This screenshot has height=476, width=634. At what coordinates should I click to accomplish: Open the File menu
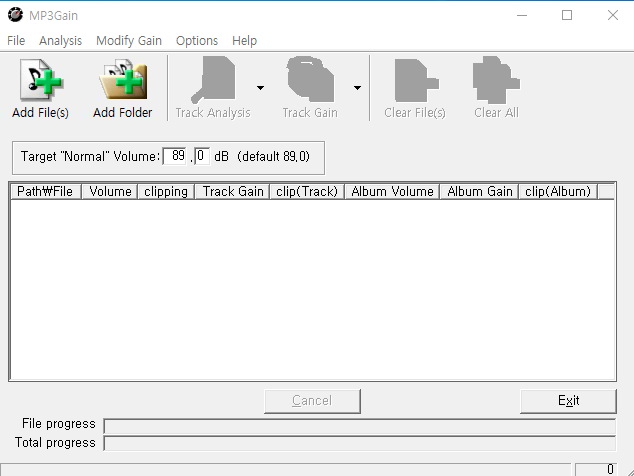[16, 40]
